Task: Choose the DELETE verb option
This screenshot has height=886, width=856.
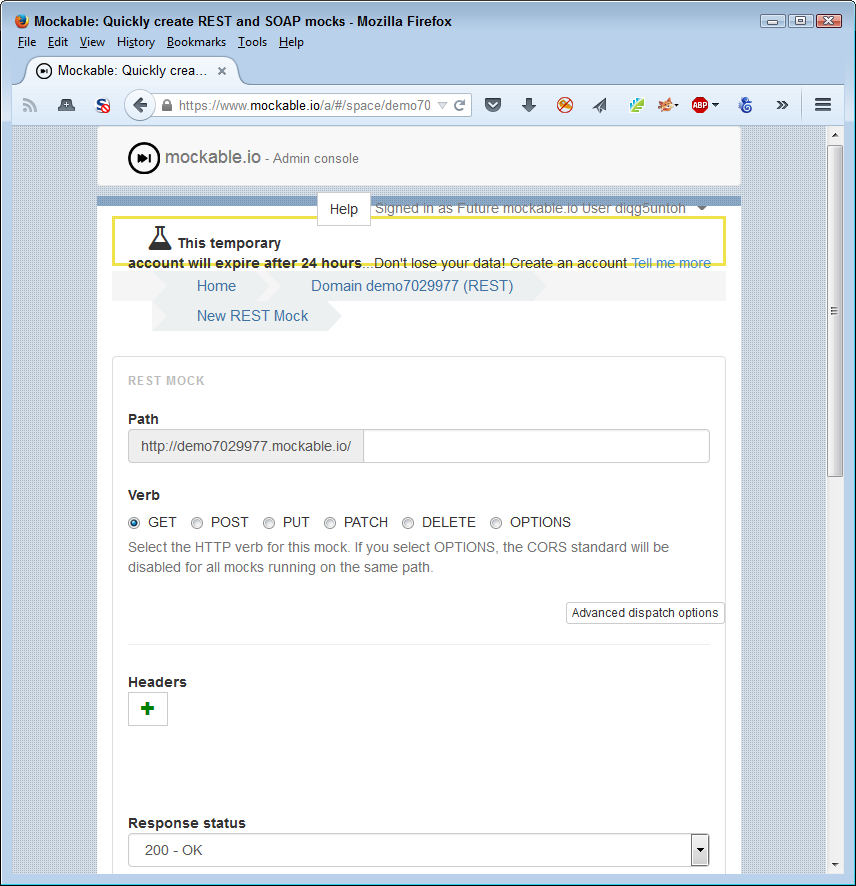Action: (x=408, y=522)
